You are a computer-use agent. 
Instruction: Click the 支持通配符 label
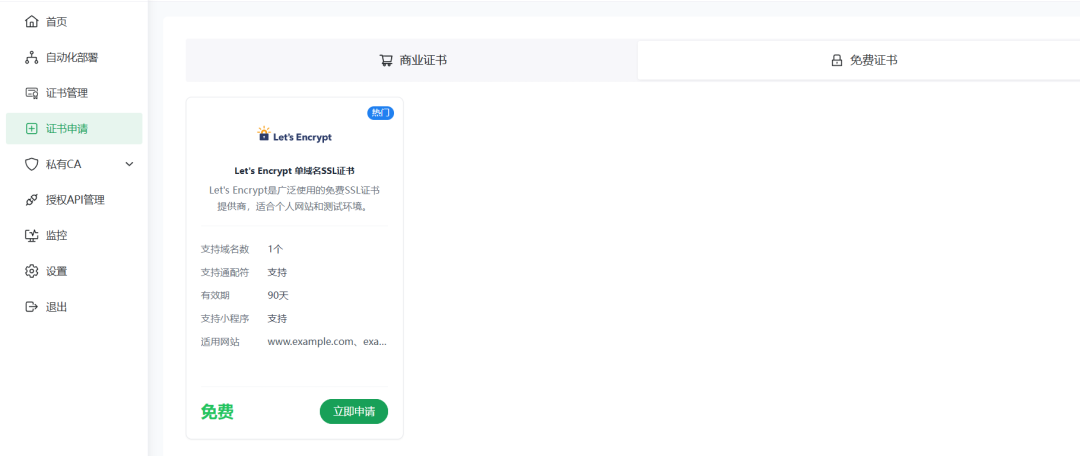(x=225, y=272)
